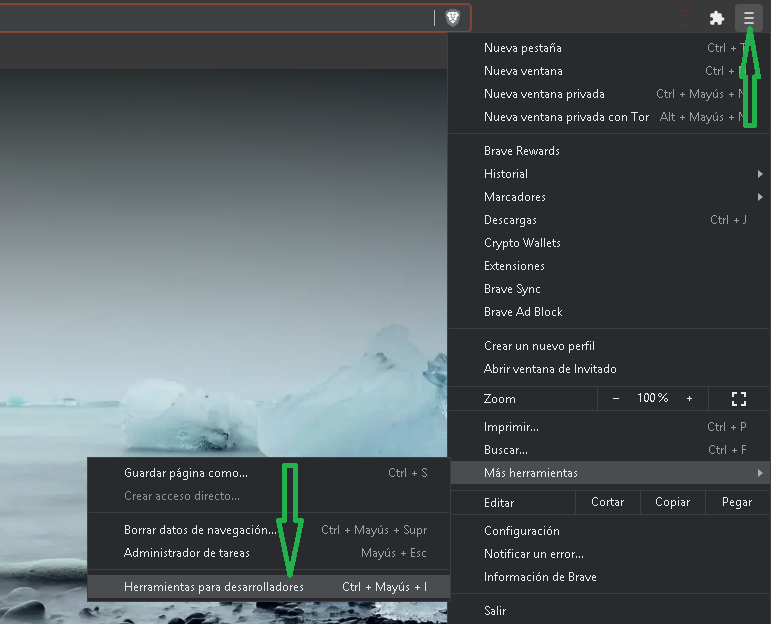771x624 pixels.
Task: Open Borrar datos de navegación...
Action: click(268, 530)
